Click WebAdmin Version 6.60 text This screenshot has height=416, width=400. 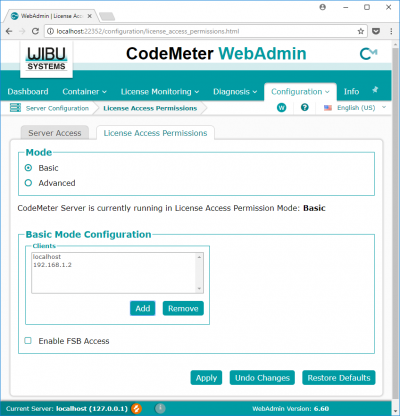click(x=290, y=408)
